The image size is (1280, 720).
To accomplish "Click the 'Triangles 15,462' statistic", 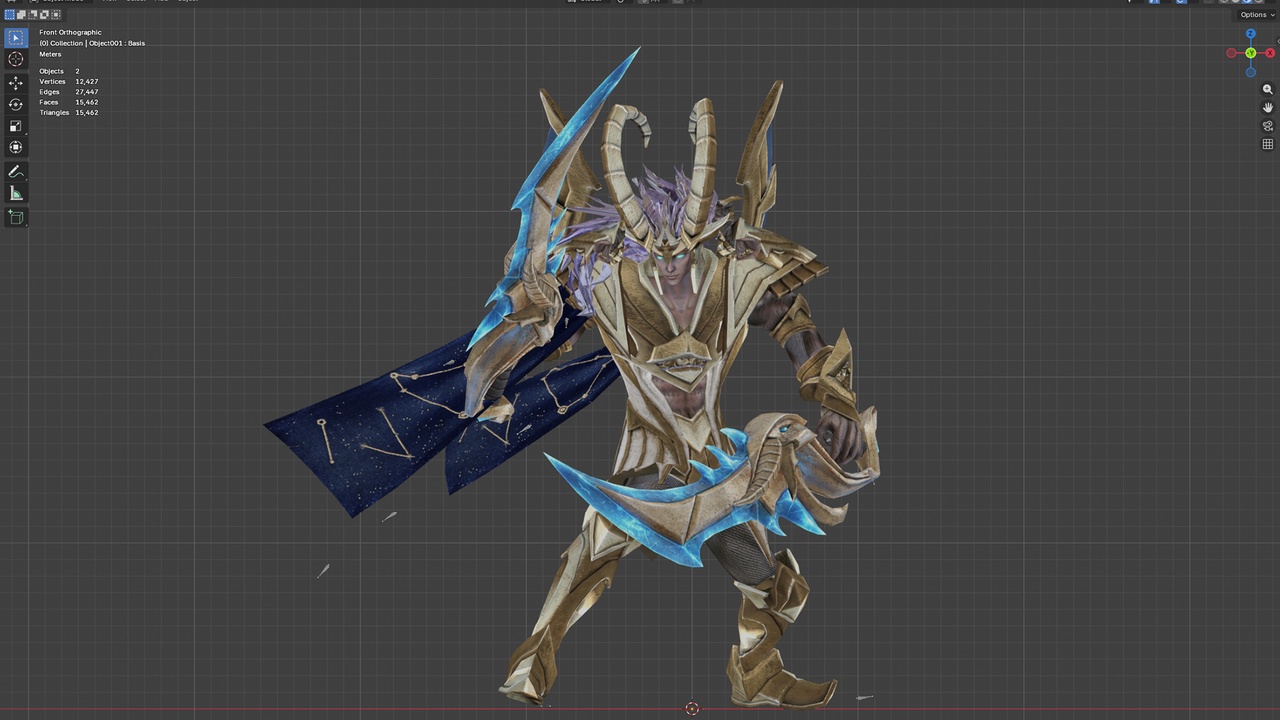I will 68,112.
